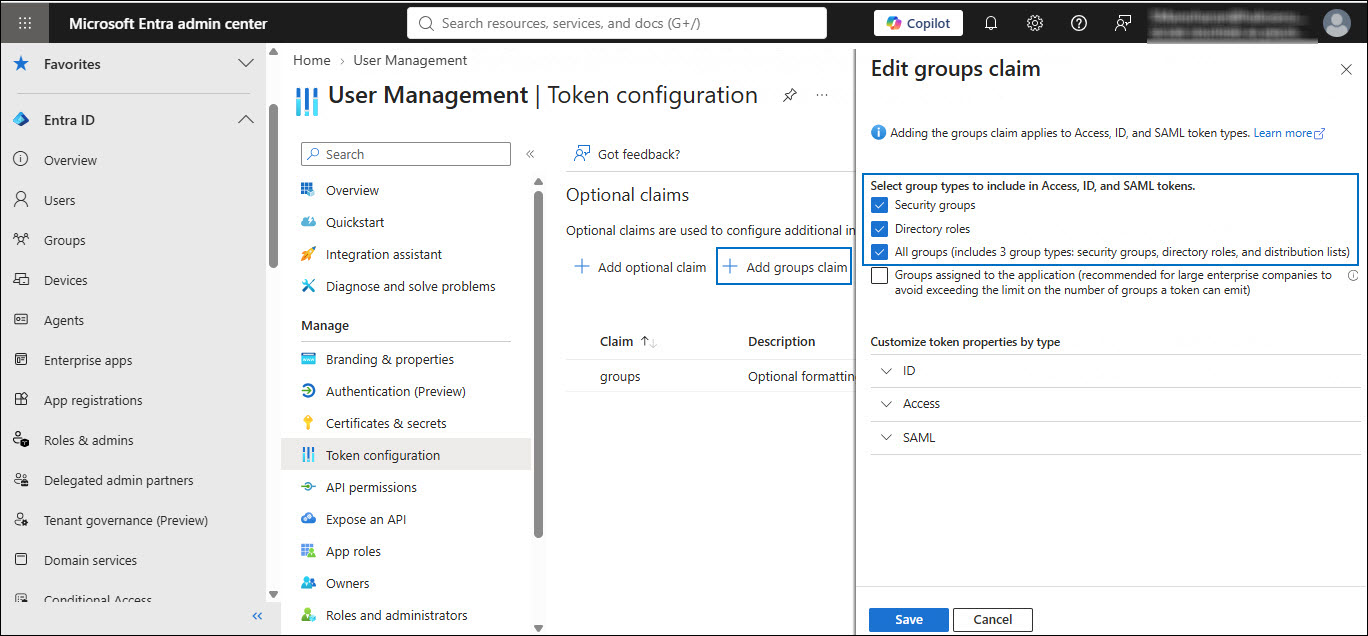Click the Add optional claim plus icon
Screen dimensions: 1368x636
[x=581, y=267]
